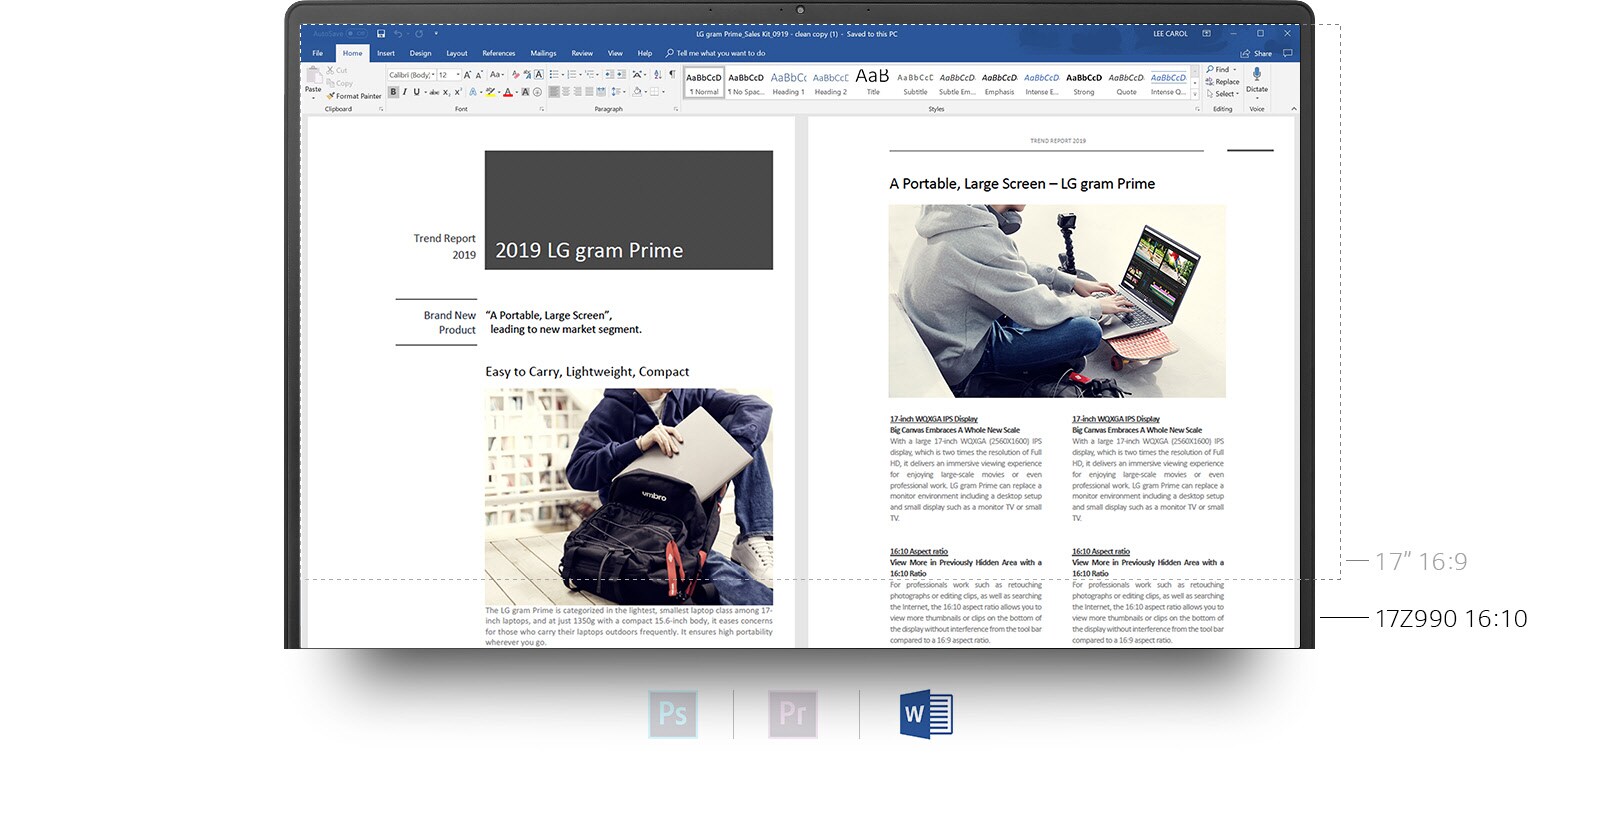This screenshot has width=1600, height=837.
Task: Toggle Show/Hide paragraph marks
Action: (x=672, y=75)
